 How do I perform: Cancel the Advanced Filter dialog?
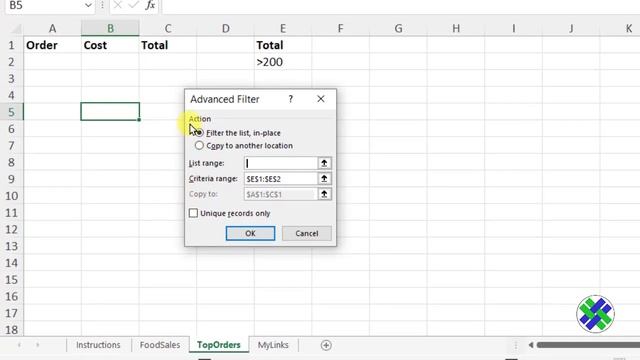click(x=307, y=233)
